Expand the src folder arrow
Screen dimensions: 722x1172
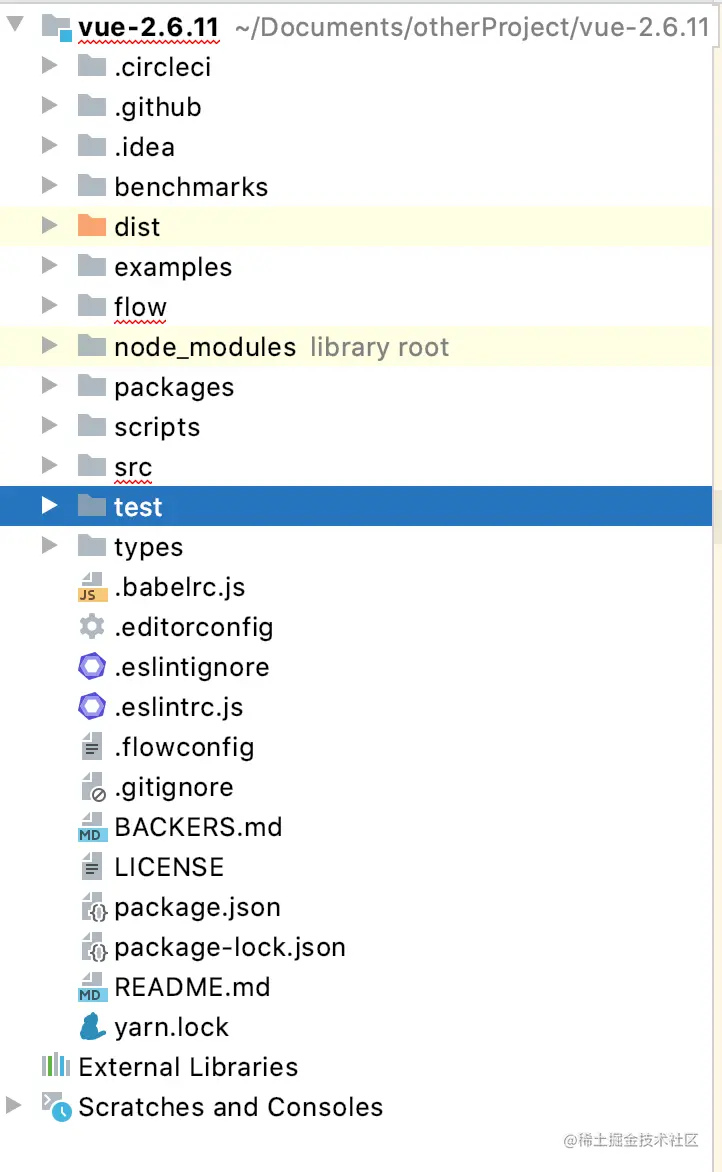(49, 467)
